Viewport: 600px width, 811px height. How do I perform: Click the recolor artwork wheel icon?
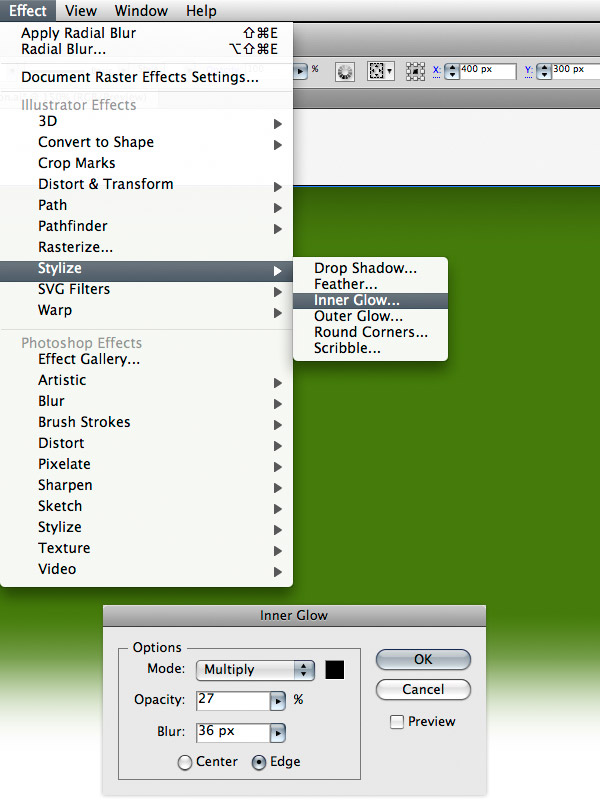(344, 72)
